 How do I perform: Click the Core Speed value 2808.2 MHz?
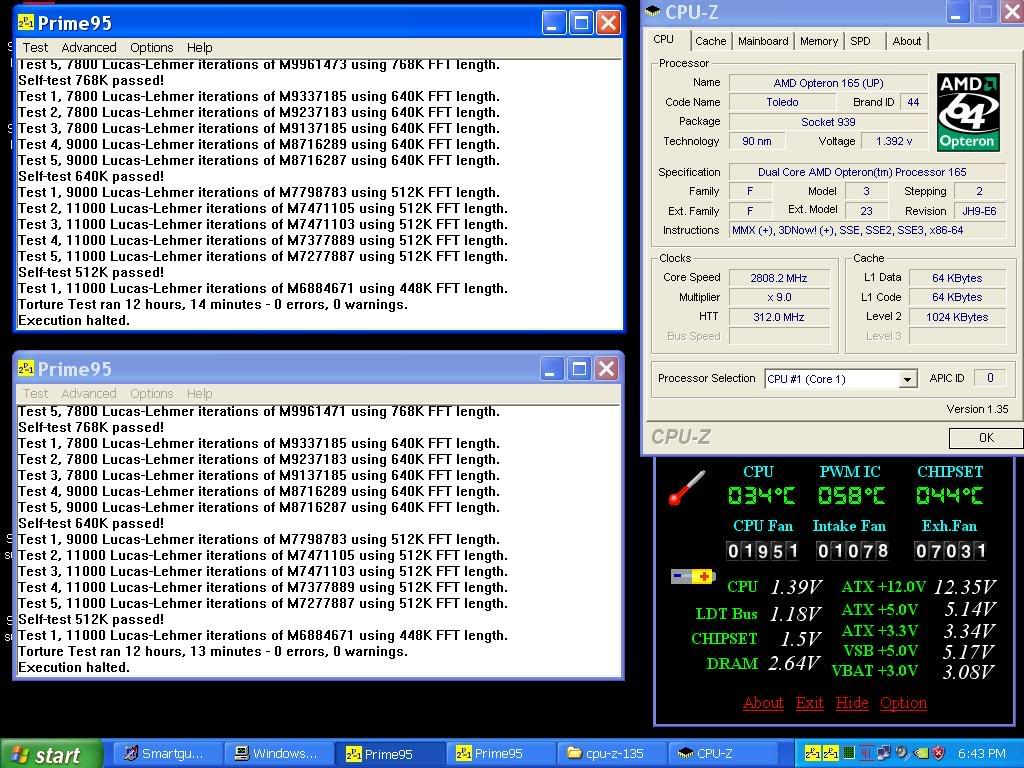click(779, 278)
